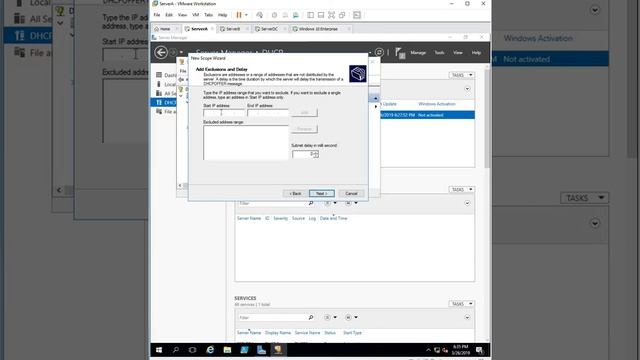640x360 pixels.
Task: Open the Server Manager Tools menu
Action: (439, 53)
